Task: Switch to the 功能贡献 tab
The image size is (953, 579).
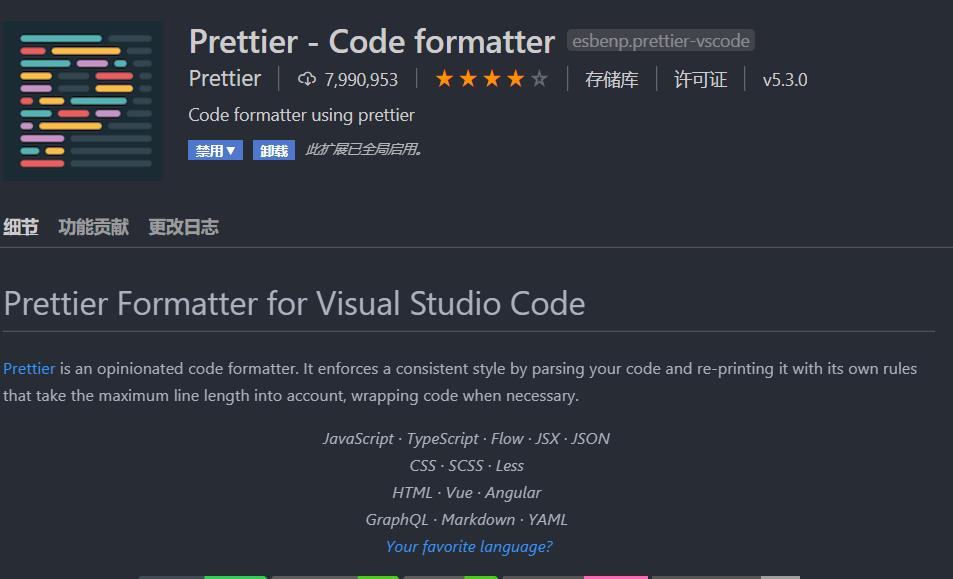Action: [94, 227]
